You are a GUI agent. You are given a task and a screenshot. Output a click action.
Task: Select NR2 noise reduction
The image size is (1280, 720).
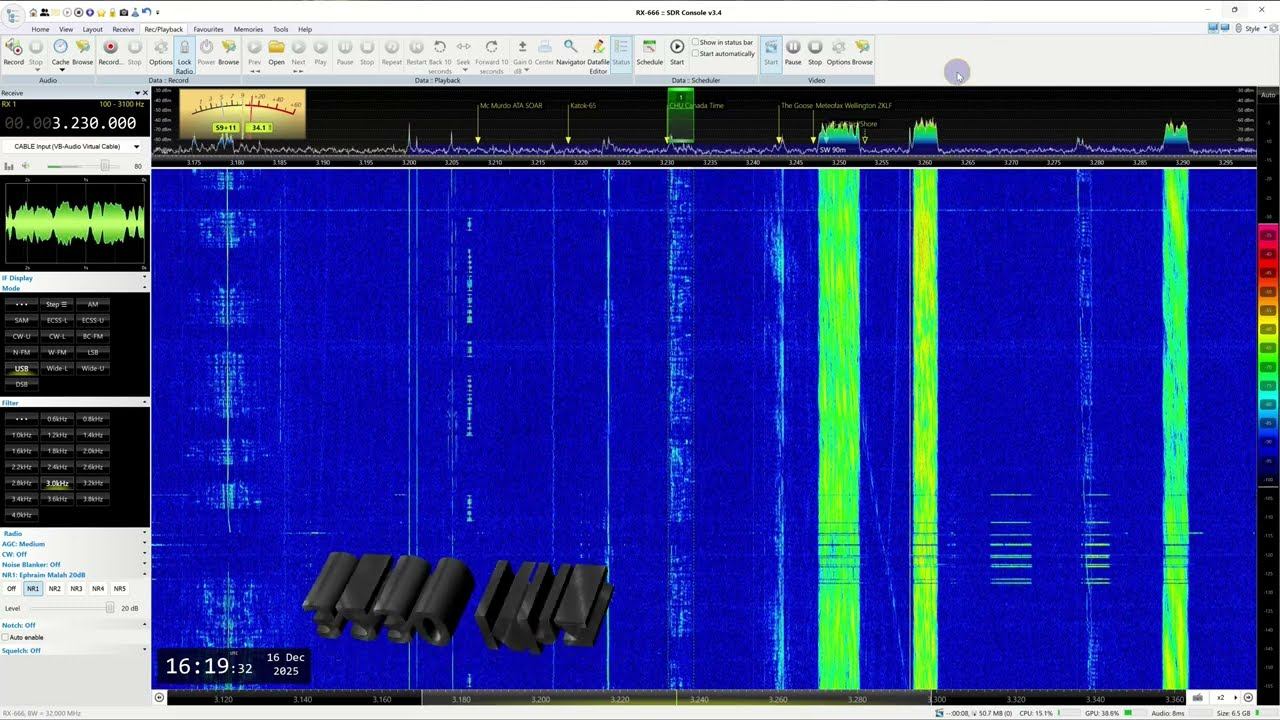[55, 589]
